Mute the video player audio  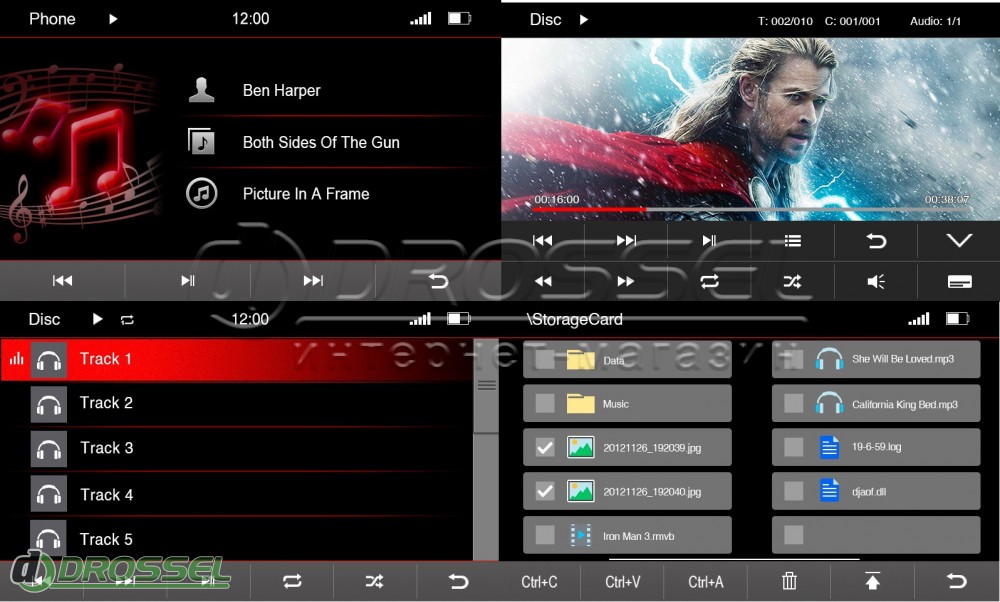pyautogui.click(x=876, y=282)
